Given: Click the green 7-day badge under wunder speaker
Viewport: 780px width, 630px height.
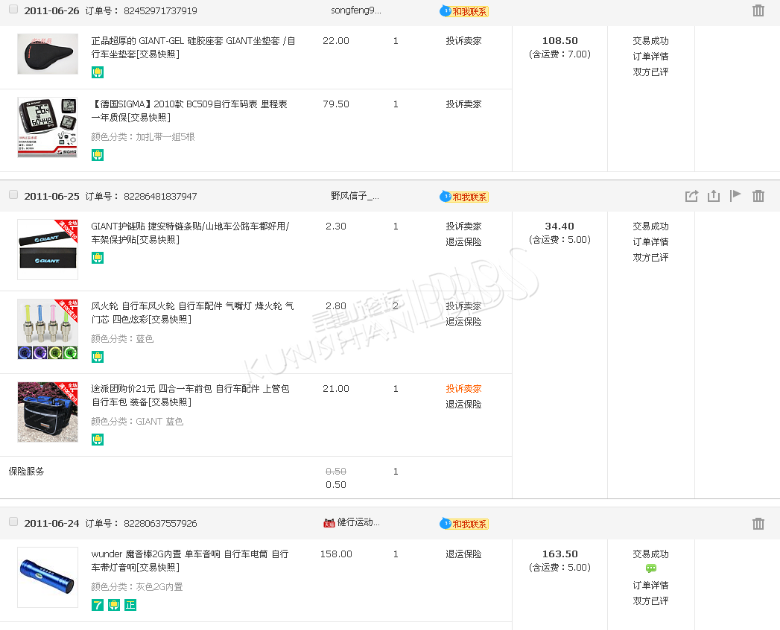Looking at the screenshot, I should pyautogui.click(x=98, y=604).
